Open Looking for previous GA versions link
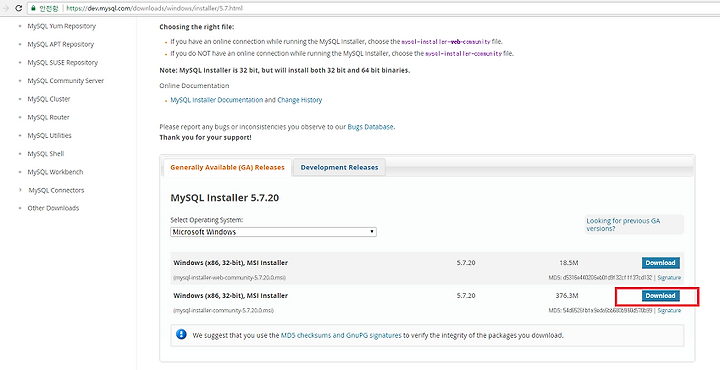The height and width of the screenshot is (370, 720). [623, 224]
